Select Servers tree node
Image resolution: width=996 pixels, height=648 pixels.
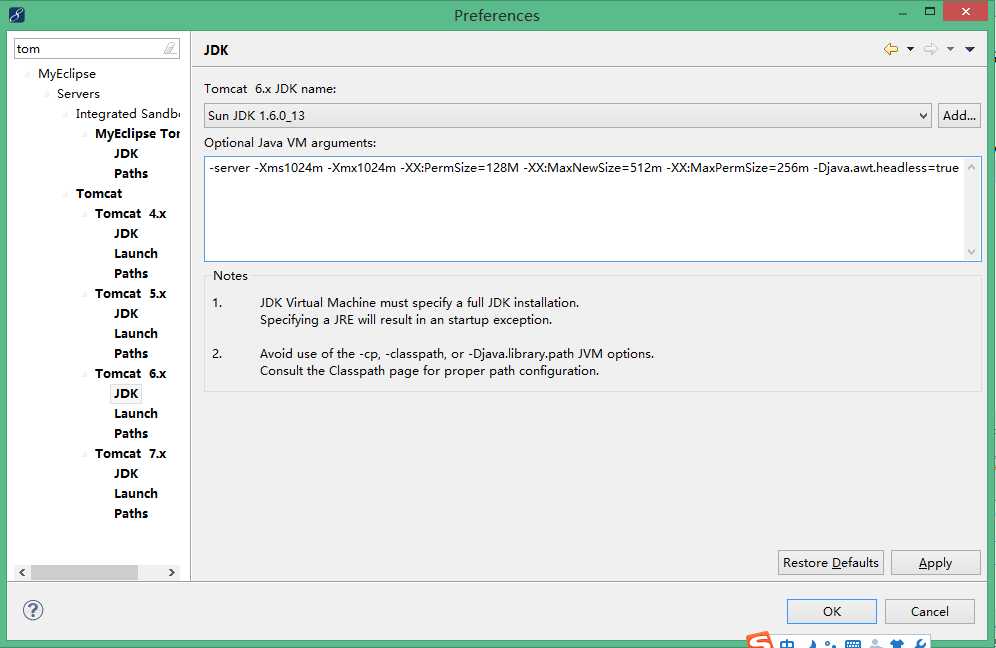78,94
